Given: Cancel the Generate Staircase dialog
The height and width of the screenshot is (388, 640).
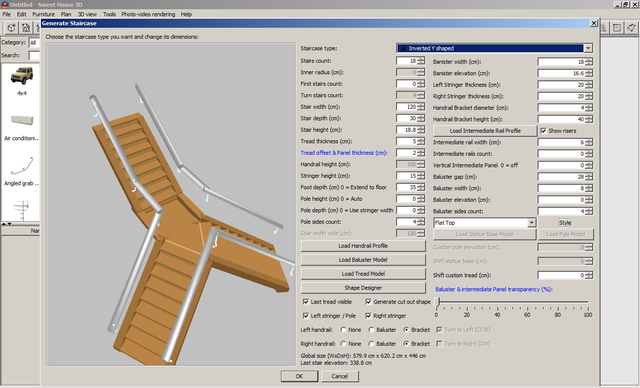Looking at the screenshot, I should 340,376.
